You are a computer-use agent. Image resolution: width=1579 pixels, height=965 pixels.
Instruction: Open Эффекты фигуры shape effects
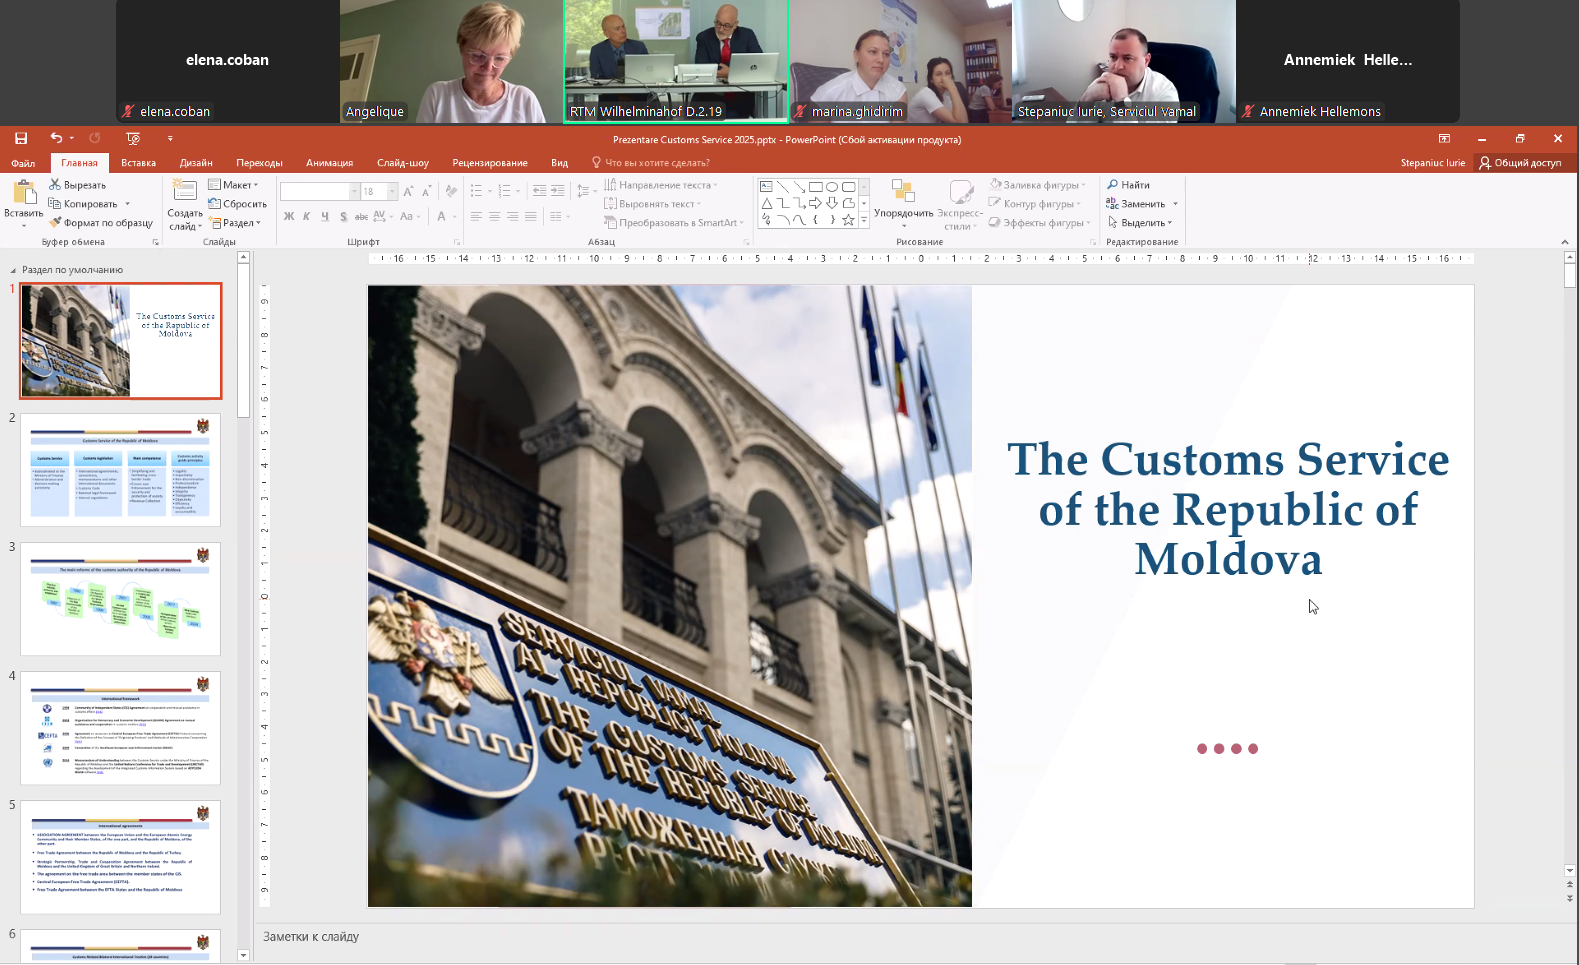tap(1039, 223)
